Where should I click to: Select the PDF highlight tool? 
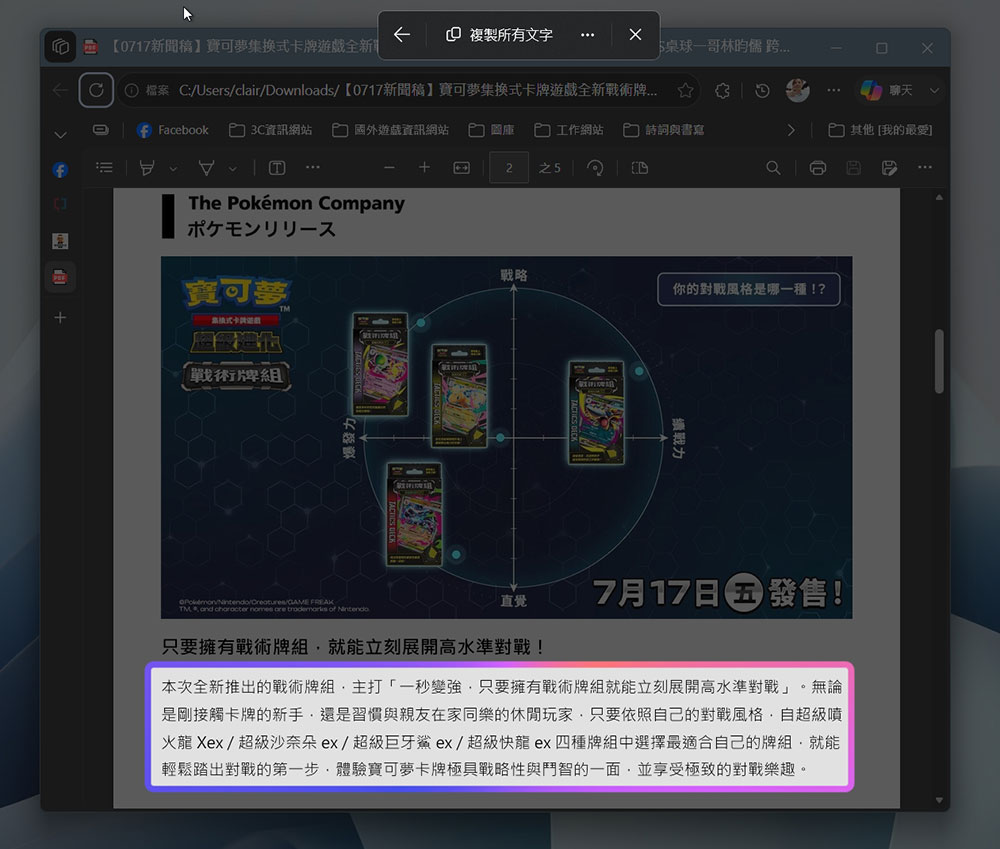pyautogui.click(x=147, y=168)
